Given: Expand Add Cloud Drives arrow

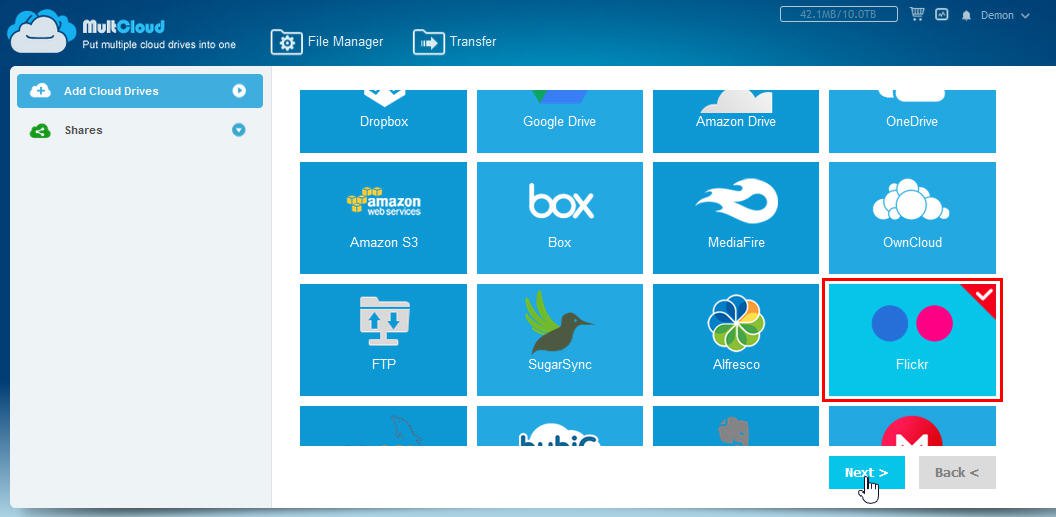Looking at the screenshot, I should pos(239,91).
